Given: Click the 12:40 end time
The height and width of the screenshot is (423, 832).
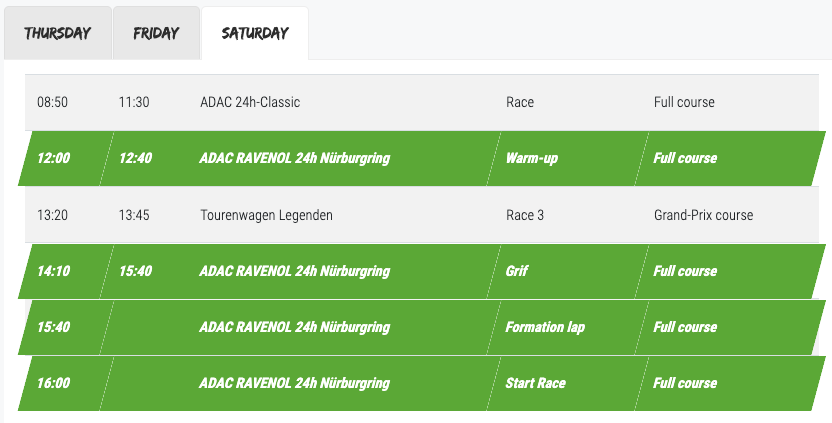Looking at the screenshot, I should click(135, 158).
